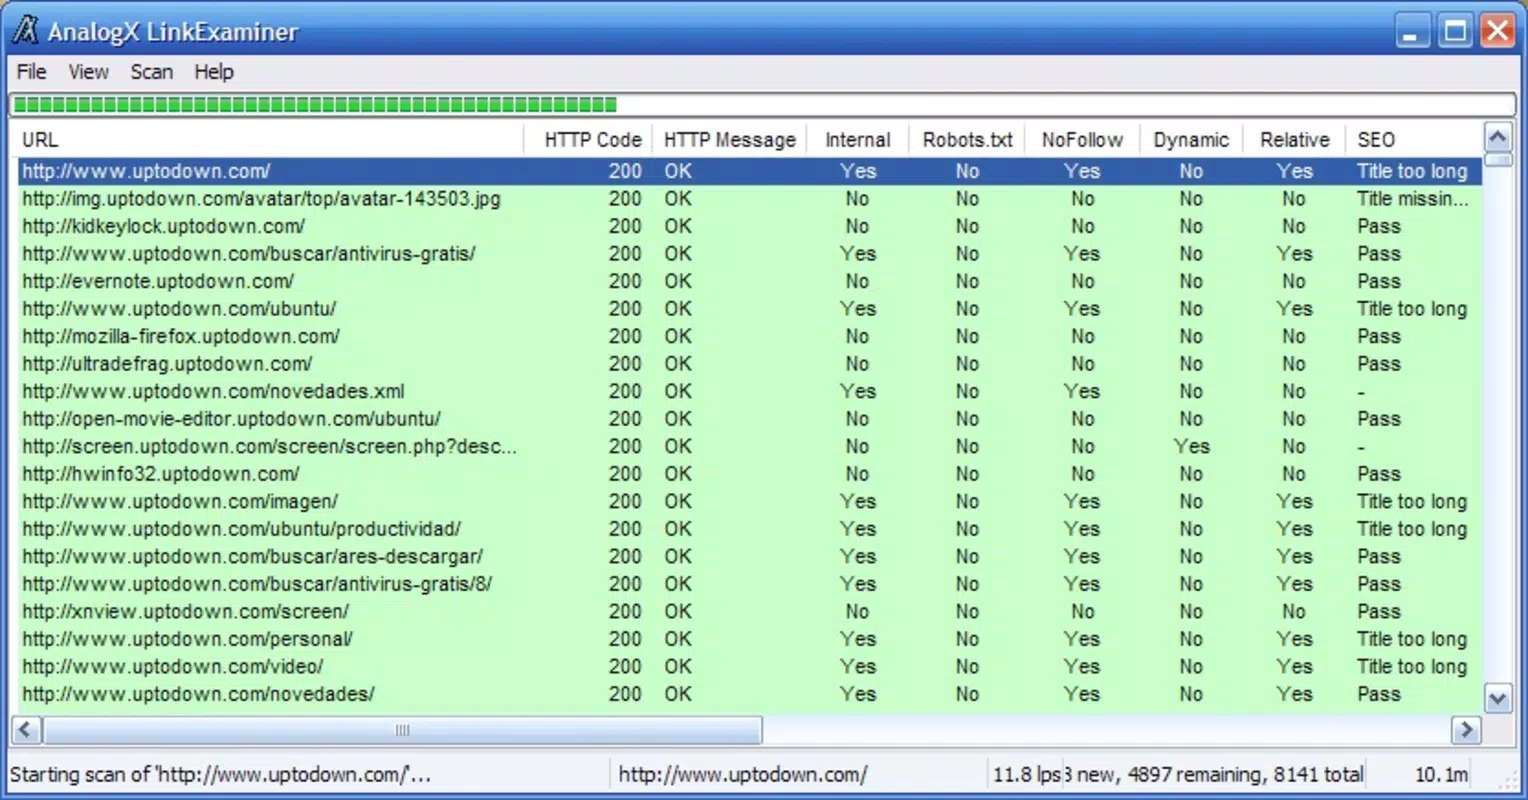The image size is (1528, 800).
Task: Click the vertical scrollbar down arrow
Action: (1498, 699)
